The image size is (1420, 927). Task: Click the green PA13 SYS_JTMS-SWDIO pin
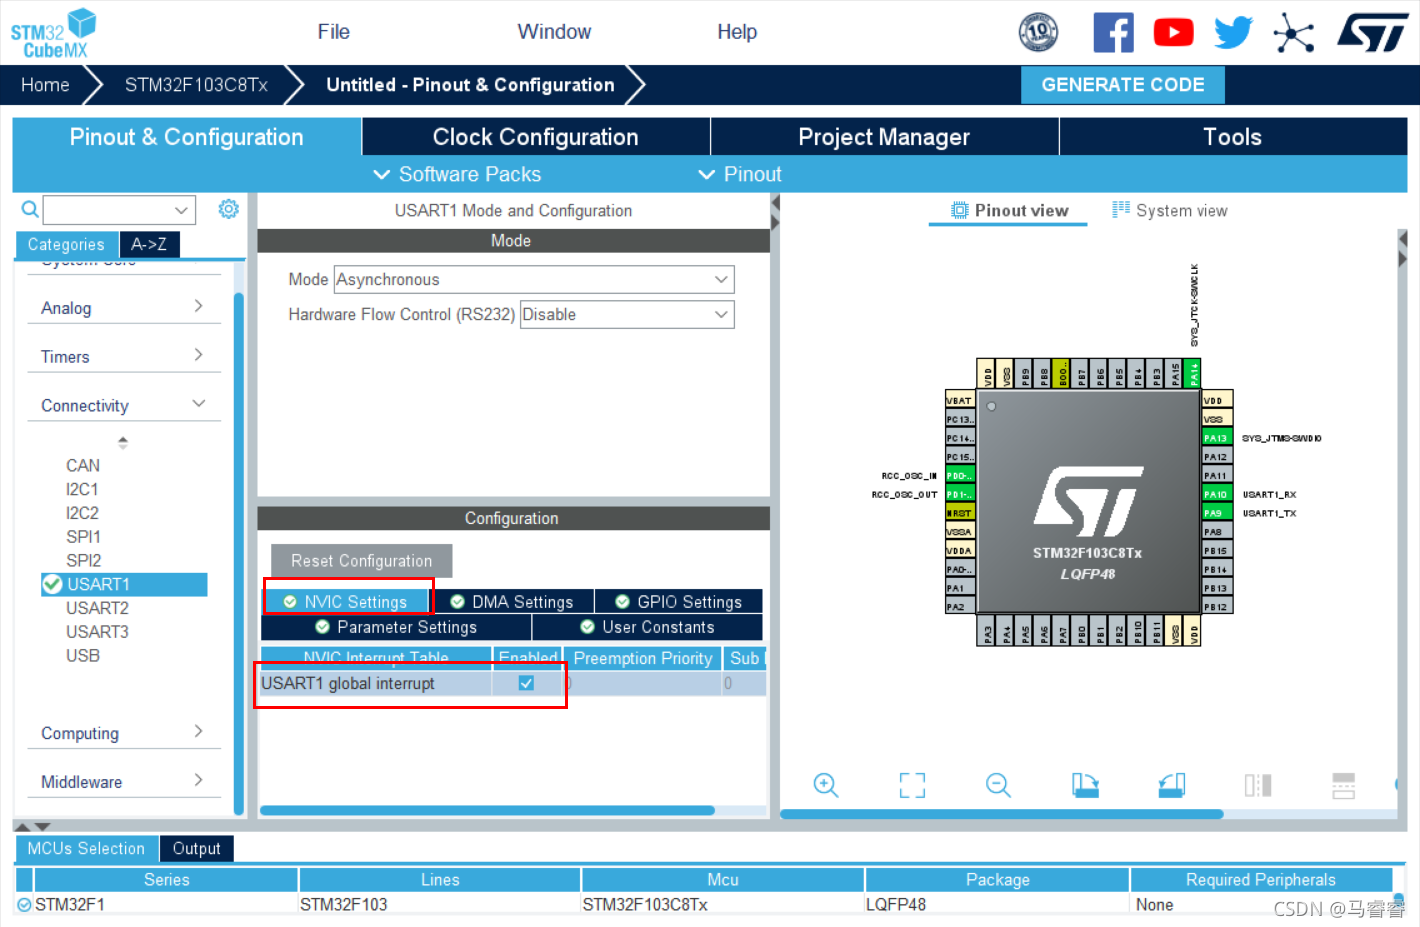coord(1216,438)
